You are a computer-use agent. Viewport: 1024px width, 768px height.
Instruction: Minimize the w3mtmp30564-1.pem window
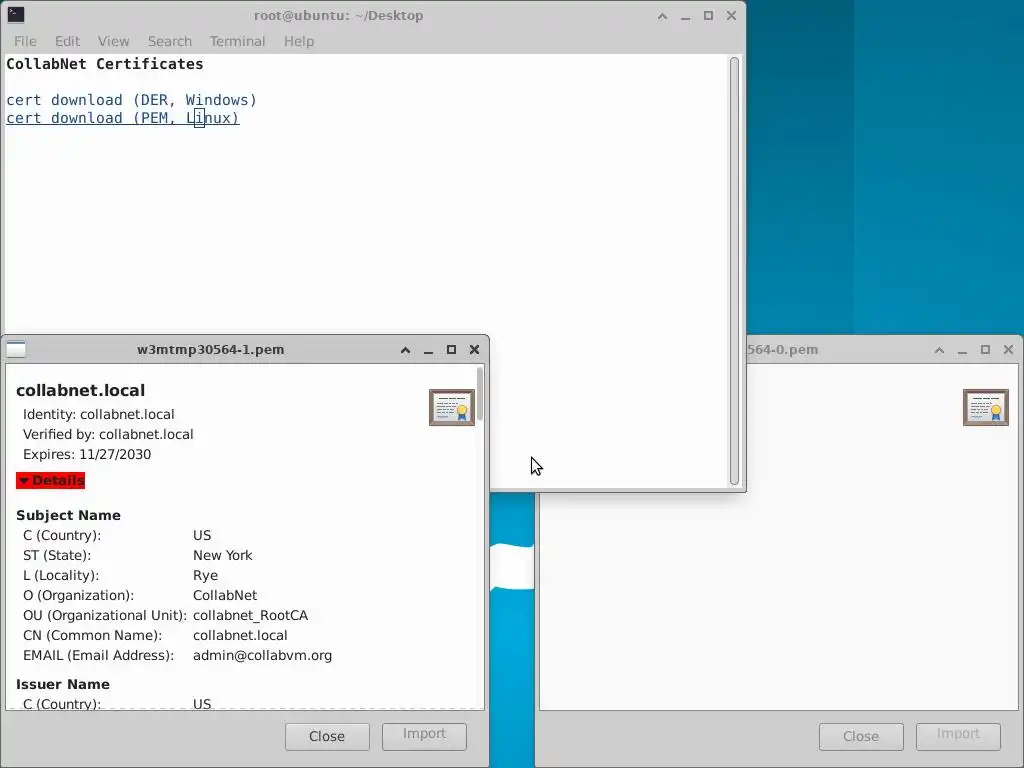428,350
